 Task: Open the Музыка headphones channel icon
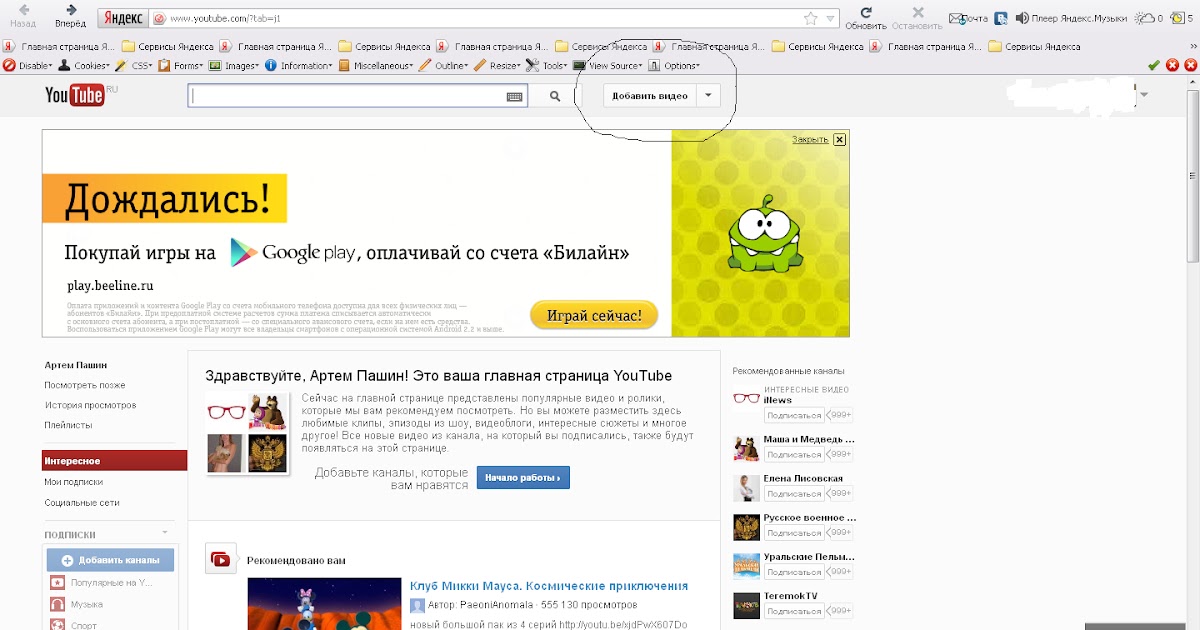[58, 604]
